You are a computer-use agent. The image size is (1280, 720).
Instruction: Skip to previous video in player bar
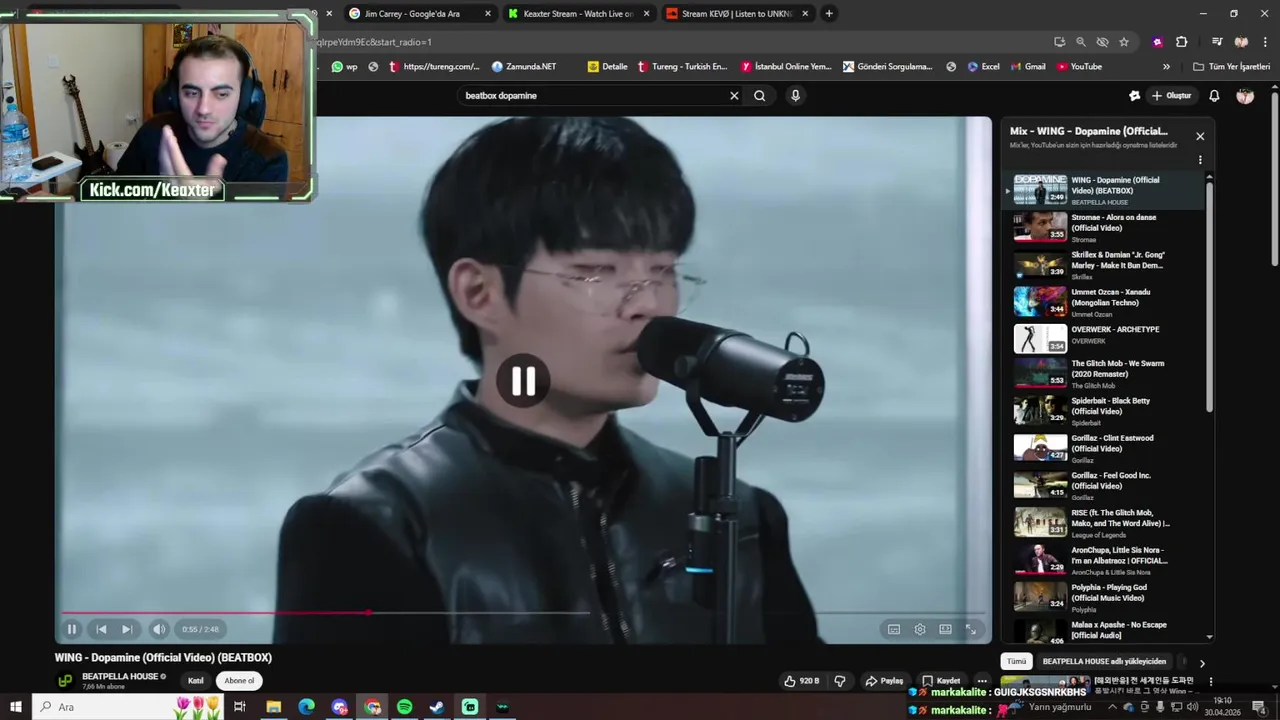[x=101, y=629]
